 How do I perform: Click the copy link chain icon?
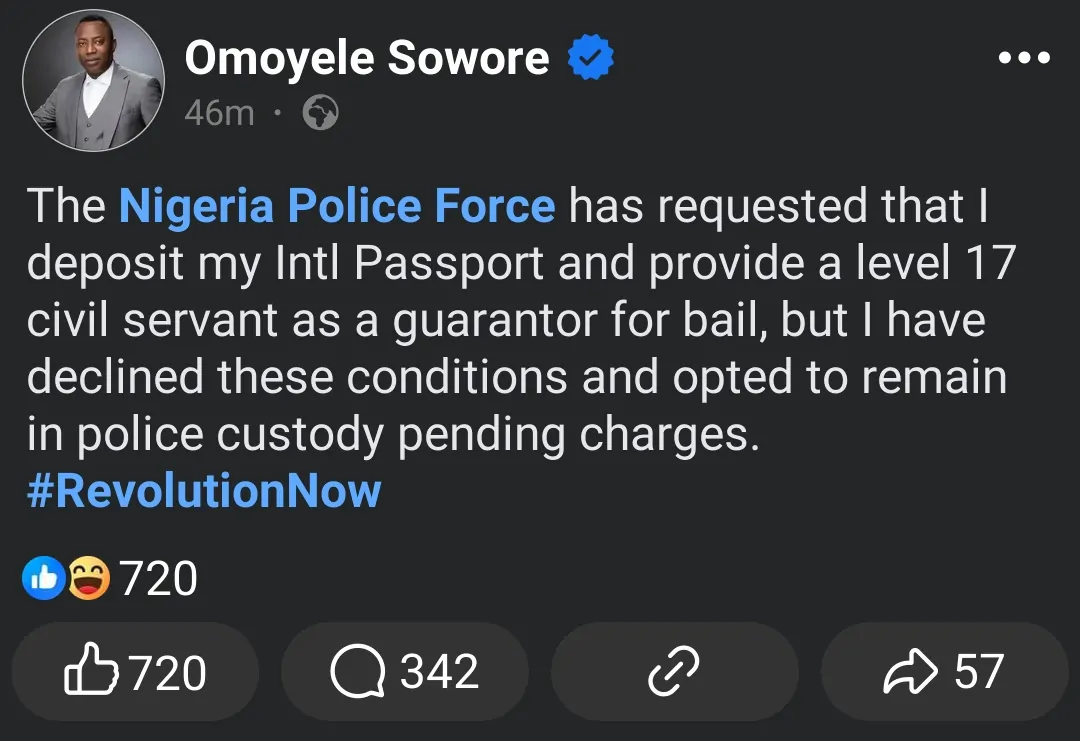[674, 672]
